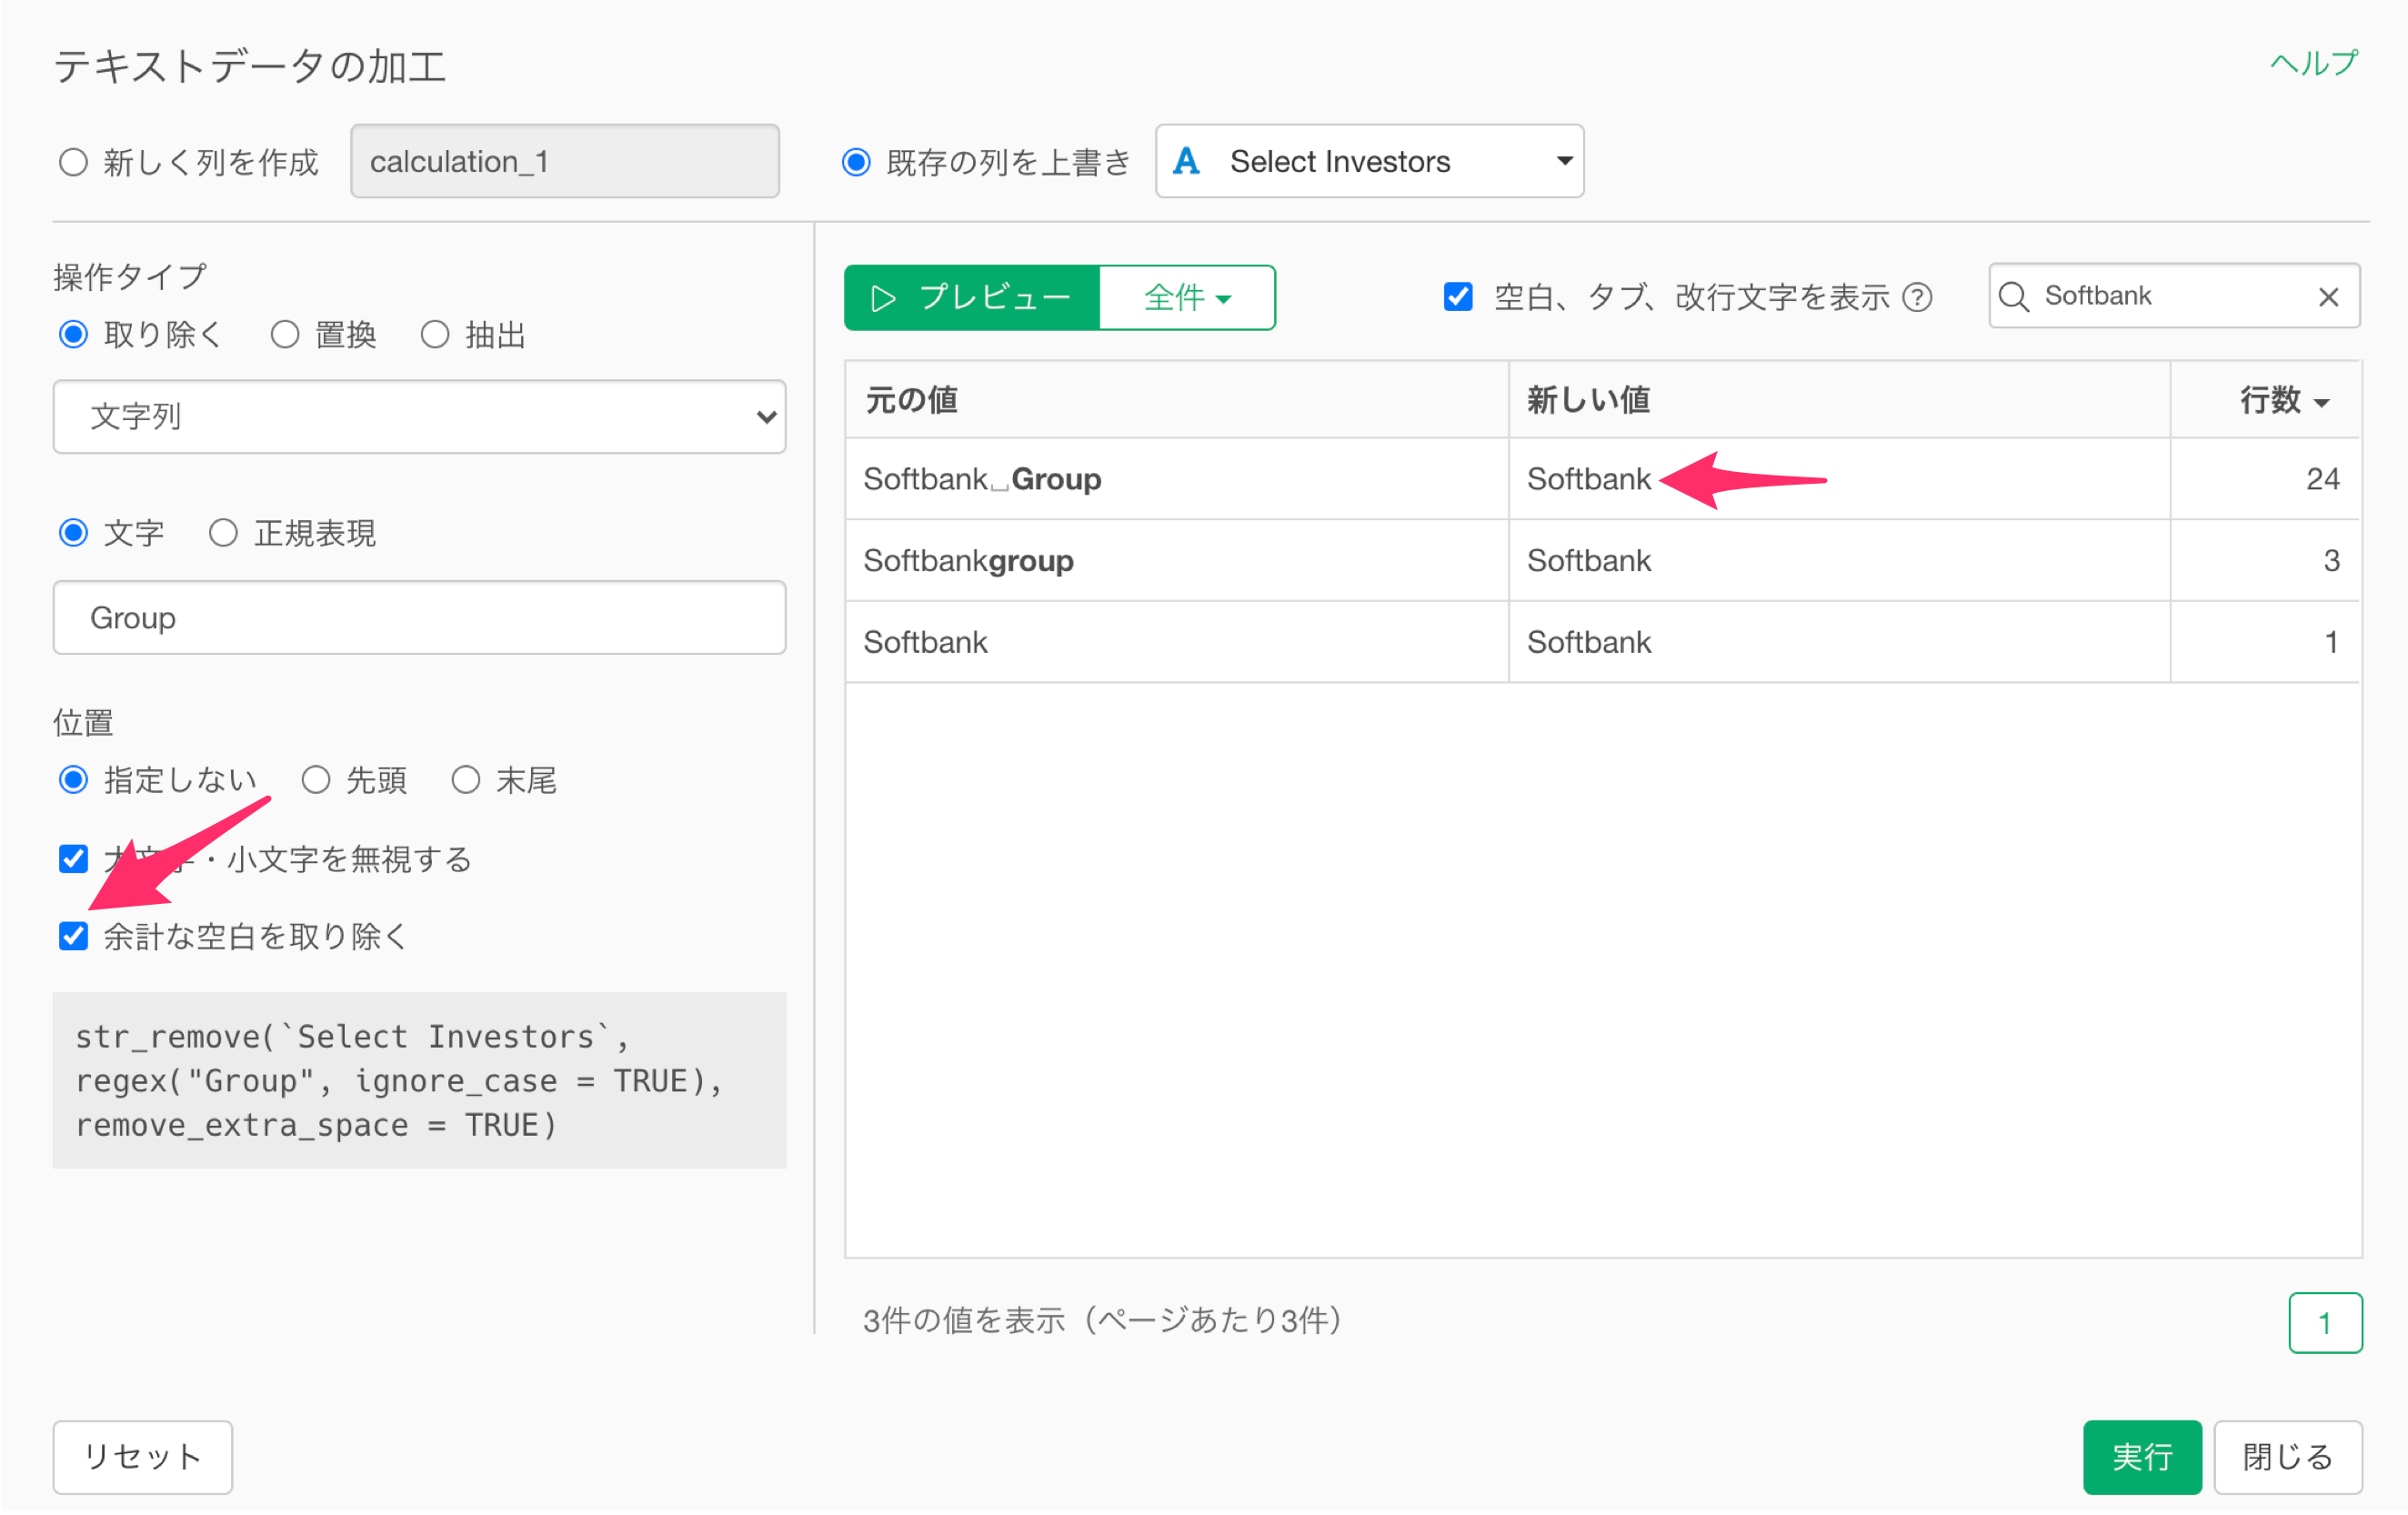Select '既存の列を上書き' radio button
The height and width of the screenshot is (1515, 2408).
click(x=856, y=161)
